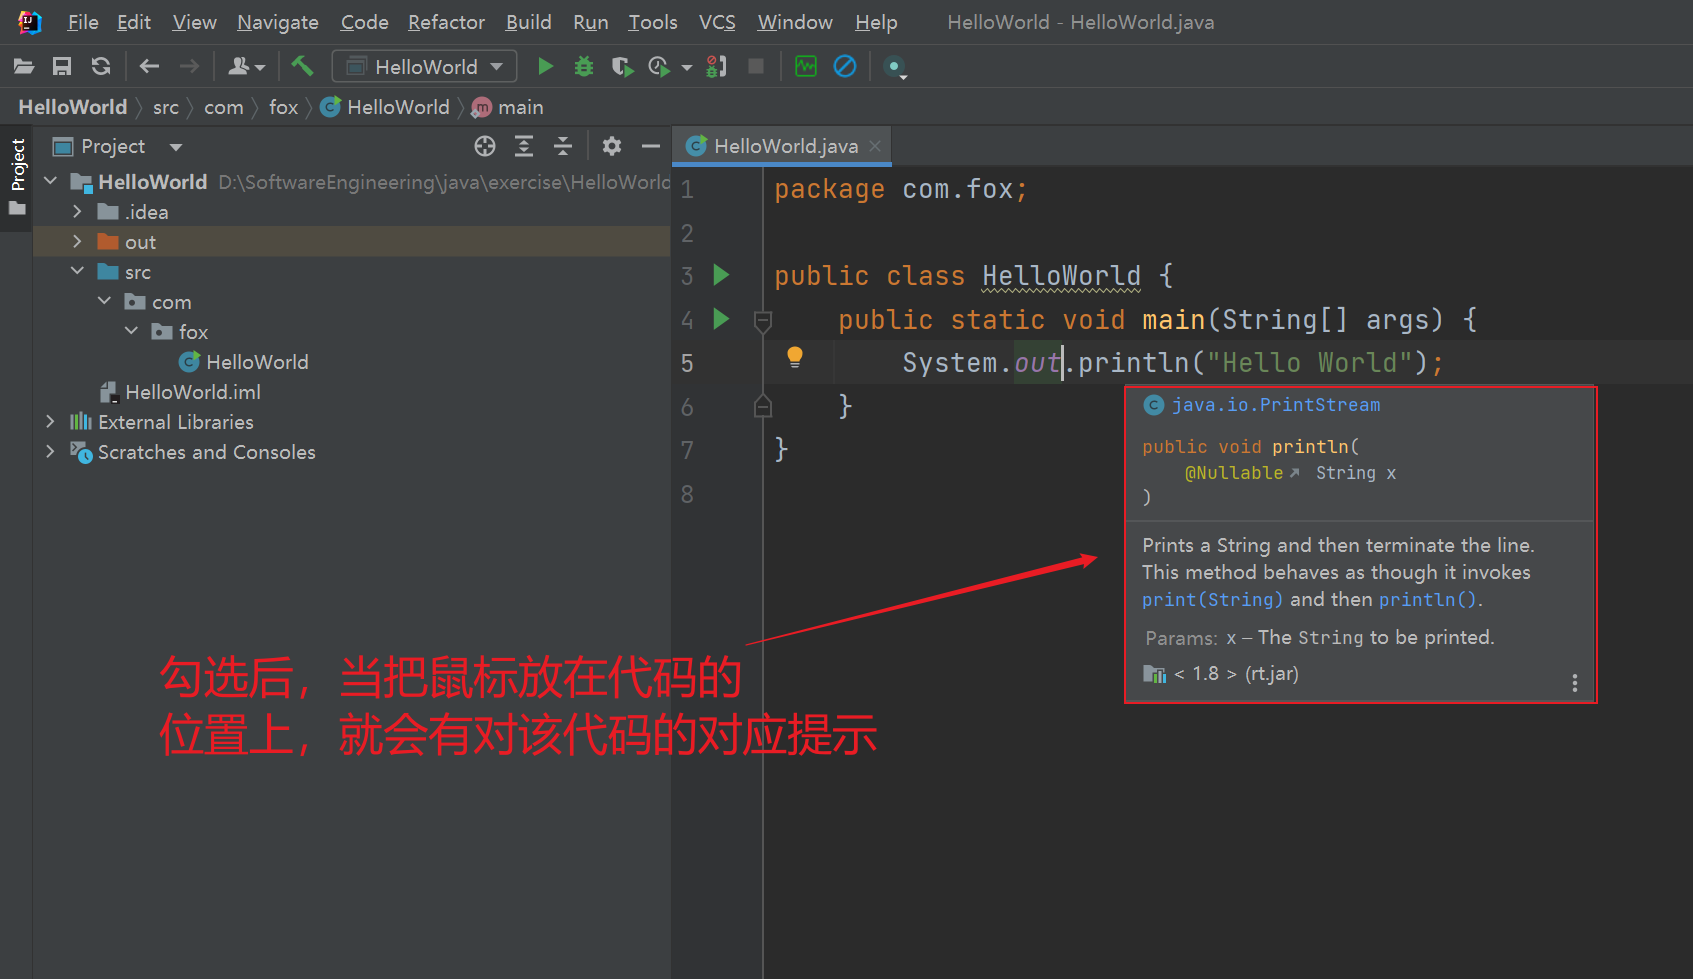Viewport: 1693px width, 979px height.
Task: Click the fox breadcrumb
Action: pos(284,107)
